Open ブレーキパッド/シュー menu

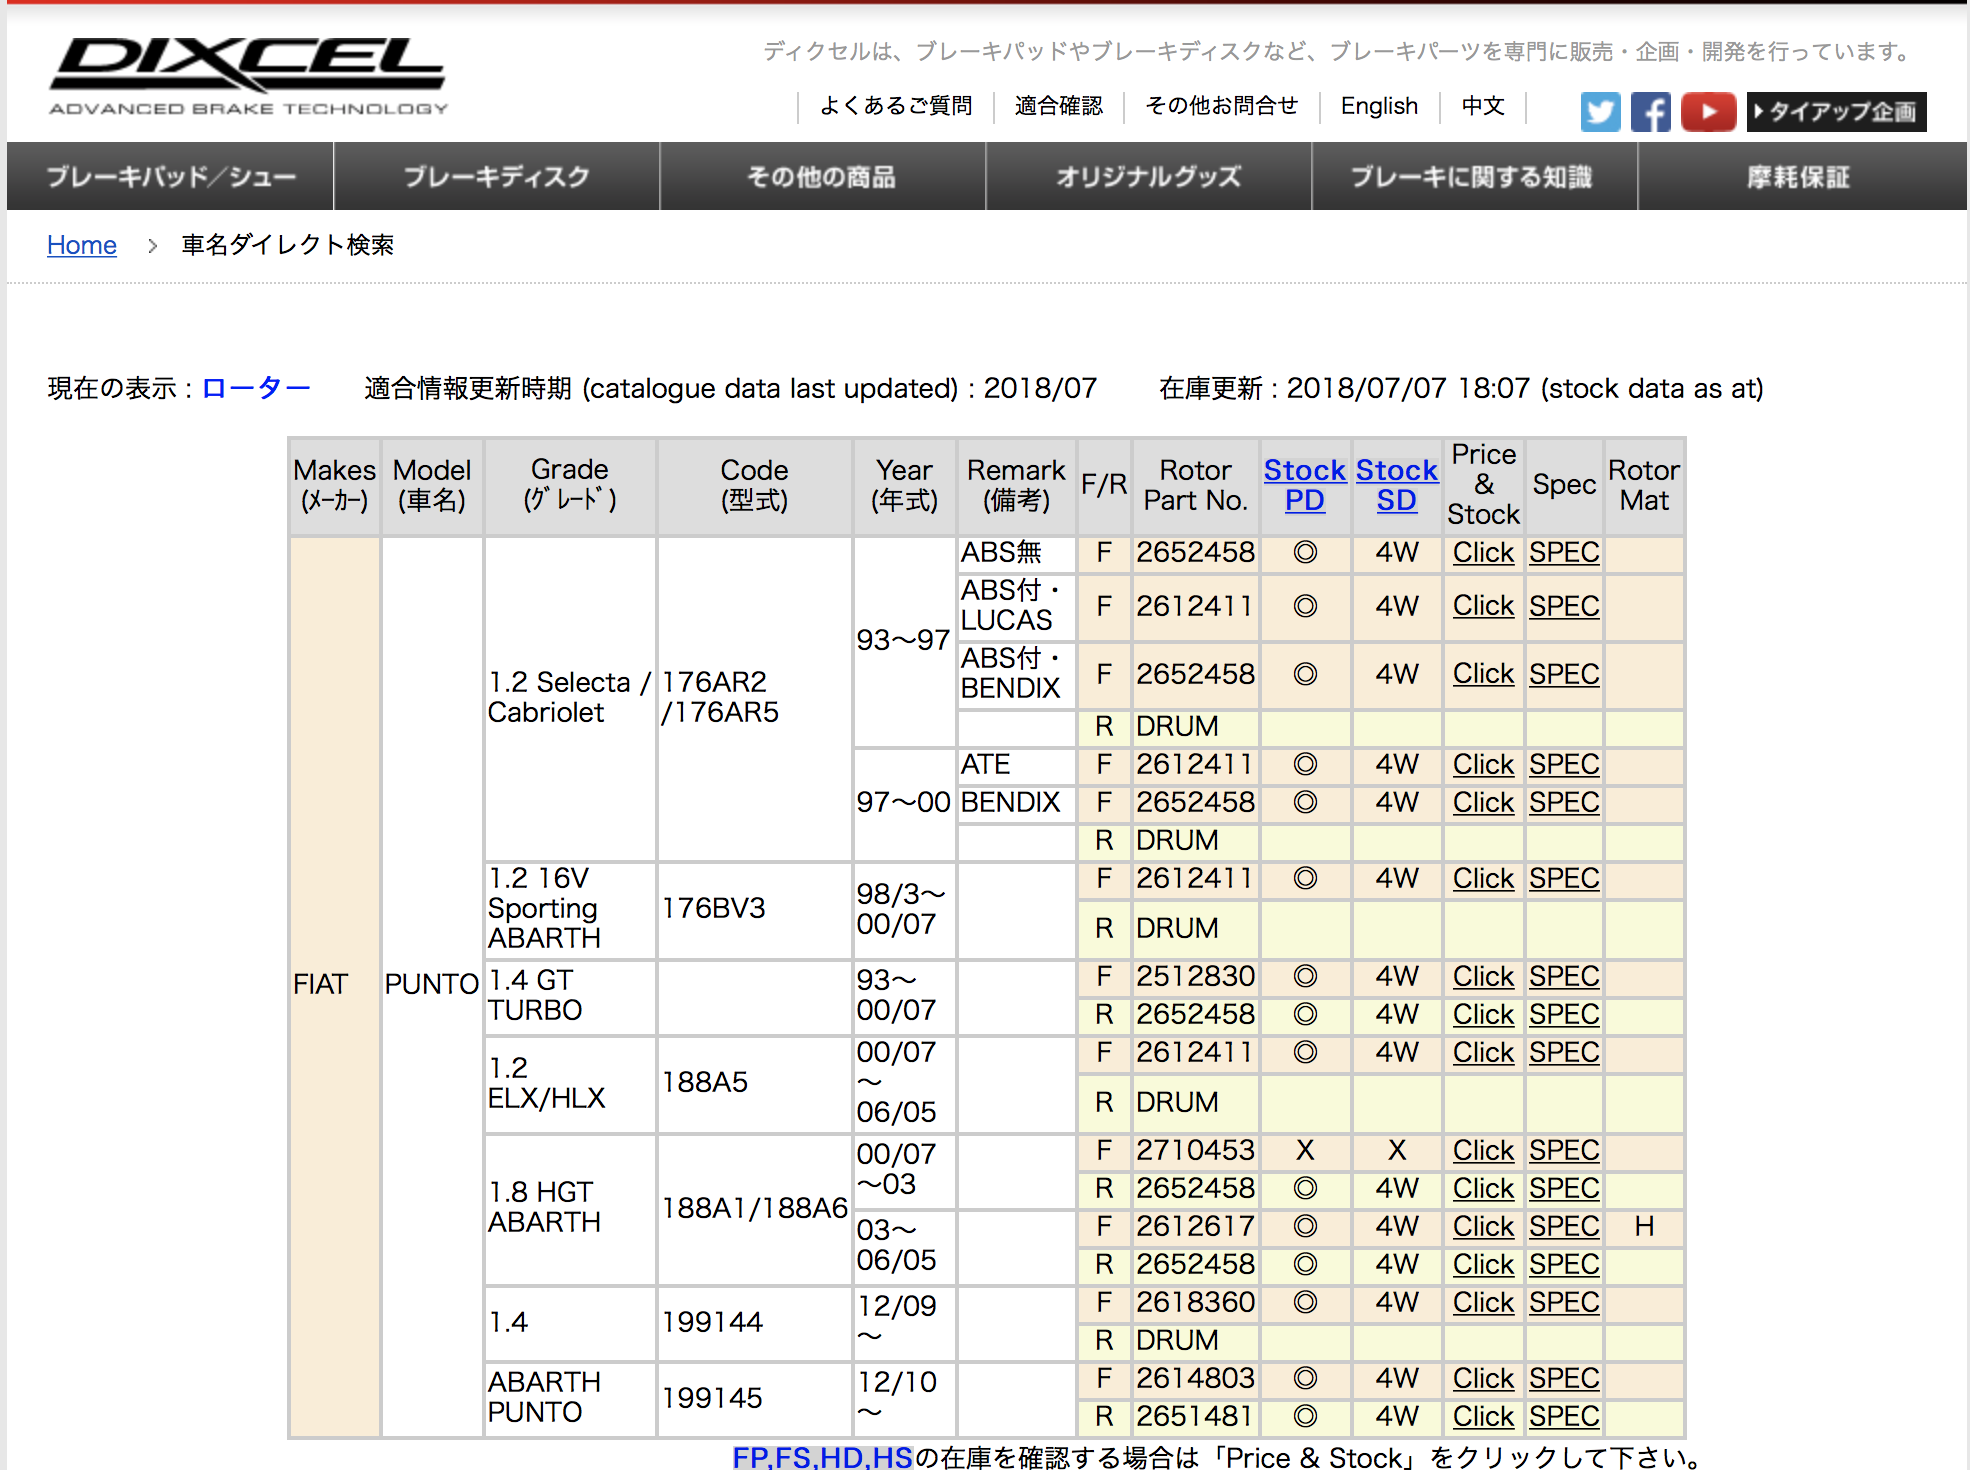click(171, 177)
